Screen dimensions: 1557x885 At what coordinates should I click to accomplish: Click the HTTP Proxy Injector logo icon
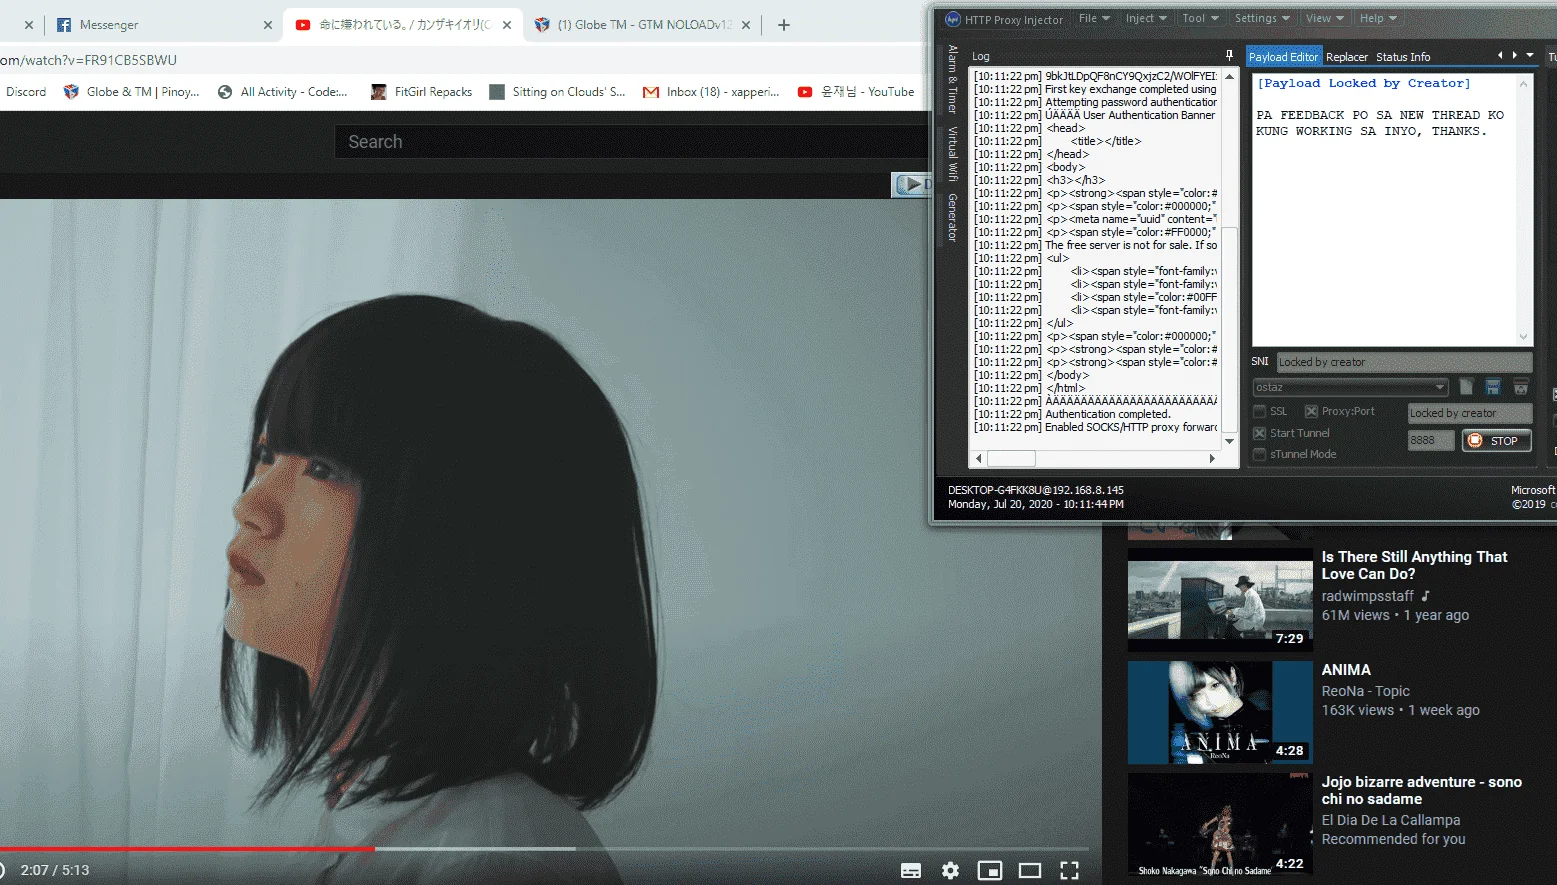tap(953, 19)
